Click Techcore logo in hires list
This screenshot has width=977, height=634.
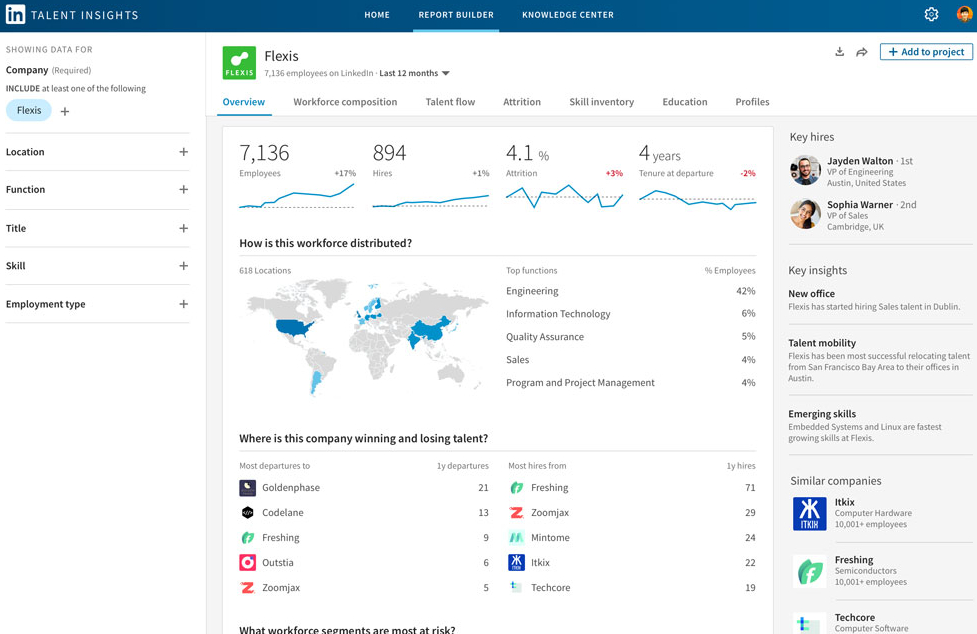[x=517, y=587]
